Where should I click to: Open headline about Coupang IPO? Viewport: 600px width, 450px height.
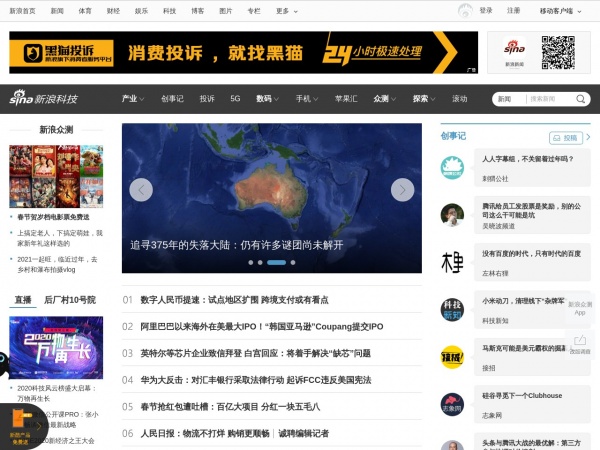[262, 326]
